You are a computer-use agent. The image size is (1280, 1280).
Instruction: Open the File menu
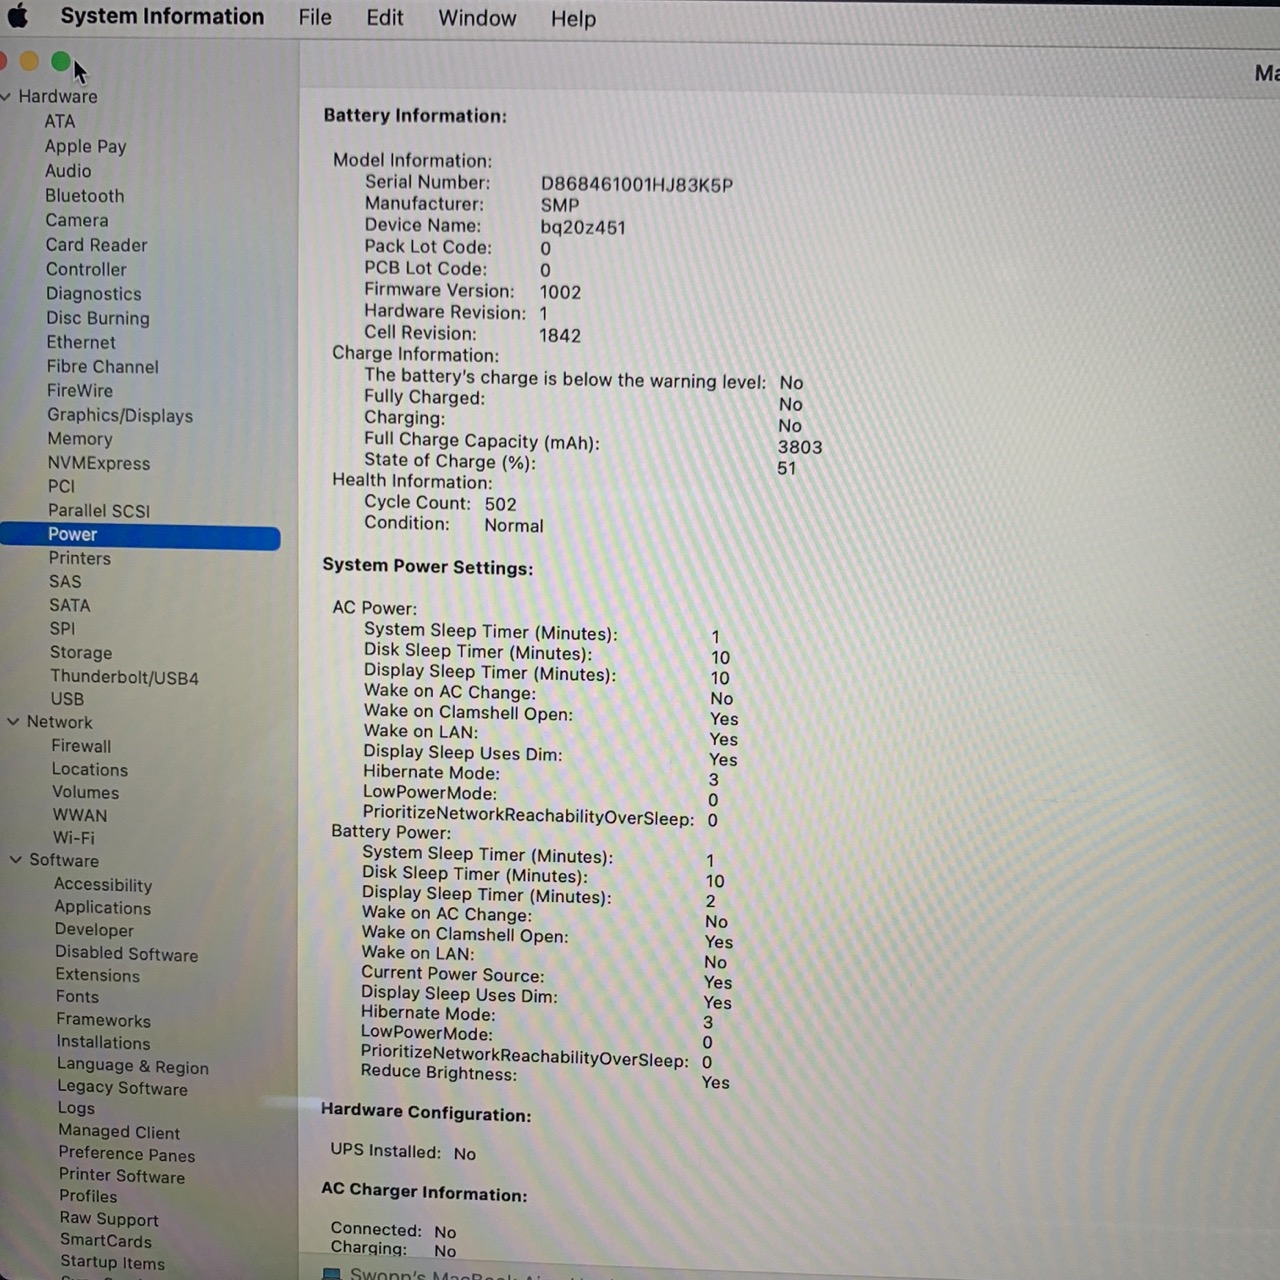pos(315,17)
